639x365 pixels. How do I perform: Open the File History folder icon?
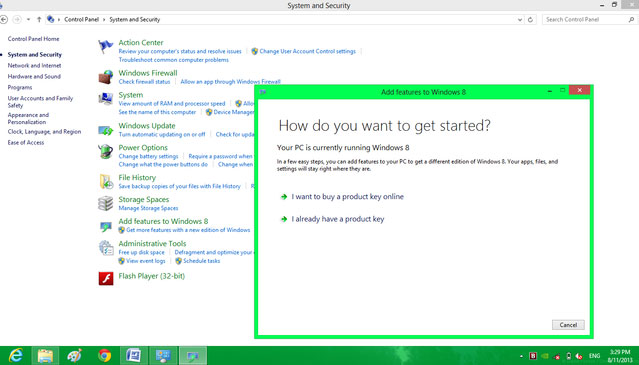pos(106,182)
